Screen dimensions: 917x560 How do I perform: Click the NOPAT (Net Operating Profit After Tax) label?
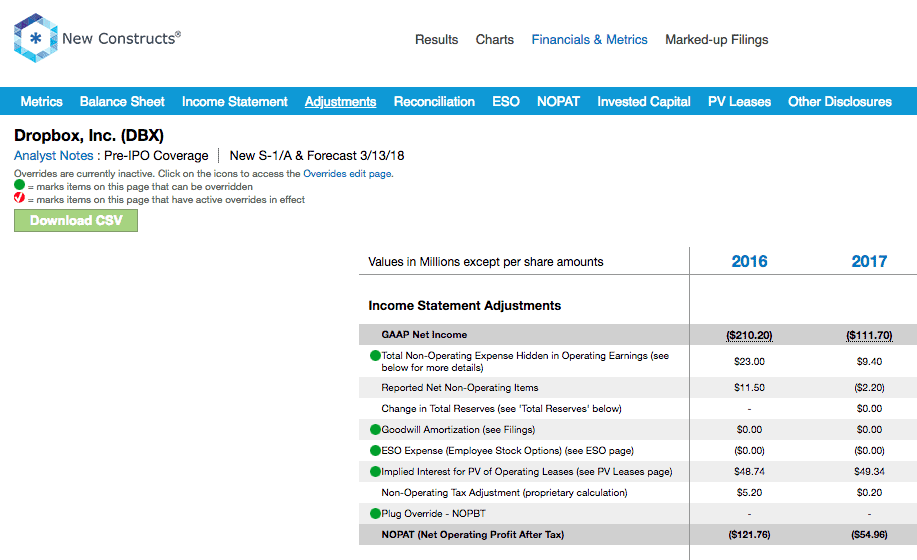pos(473,535)
